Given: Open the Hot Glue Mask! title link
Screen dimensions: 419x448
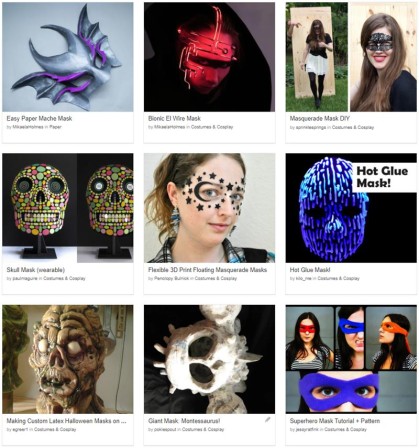Looking at the screenshot, I should 310,270.
